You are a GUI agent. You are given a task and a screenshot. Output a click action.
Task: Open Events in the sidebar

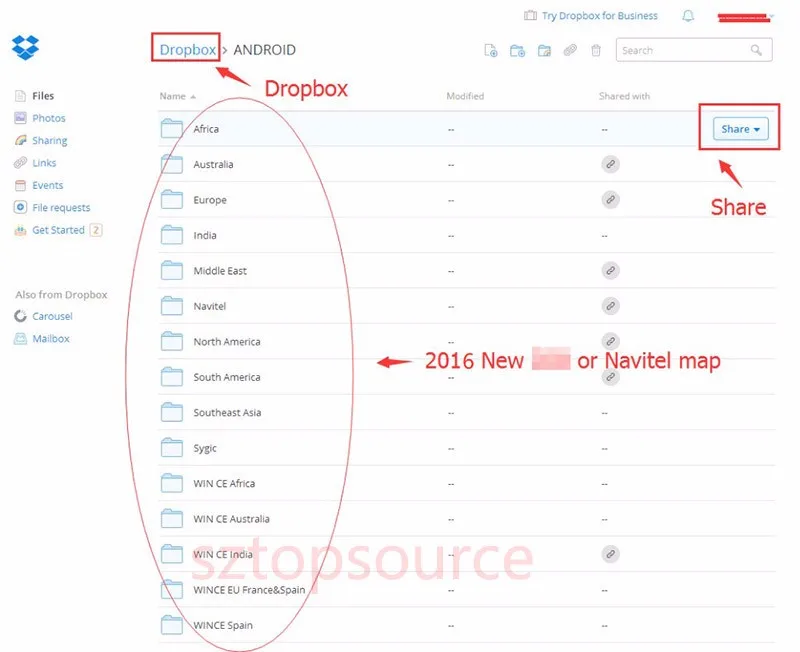47,185
